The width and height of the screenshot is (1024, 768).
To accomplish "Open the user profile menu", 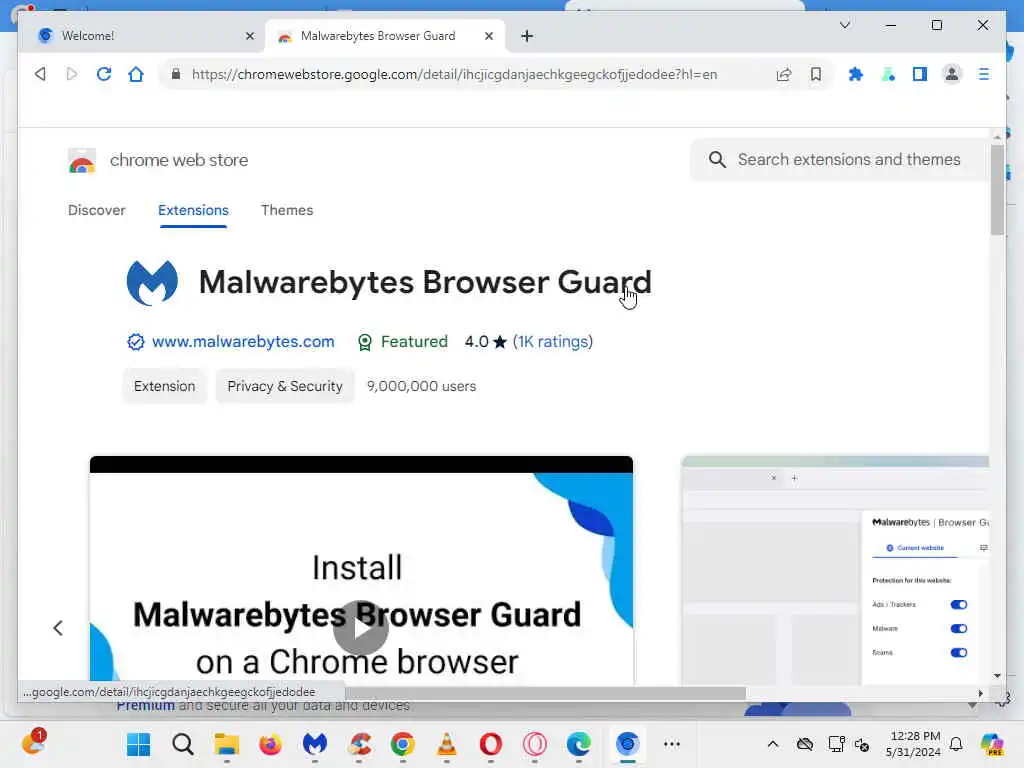I will point(952,74).
